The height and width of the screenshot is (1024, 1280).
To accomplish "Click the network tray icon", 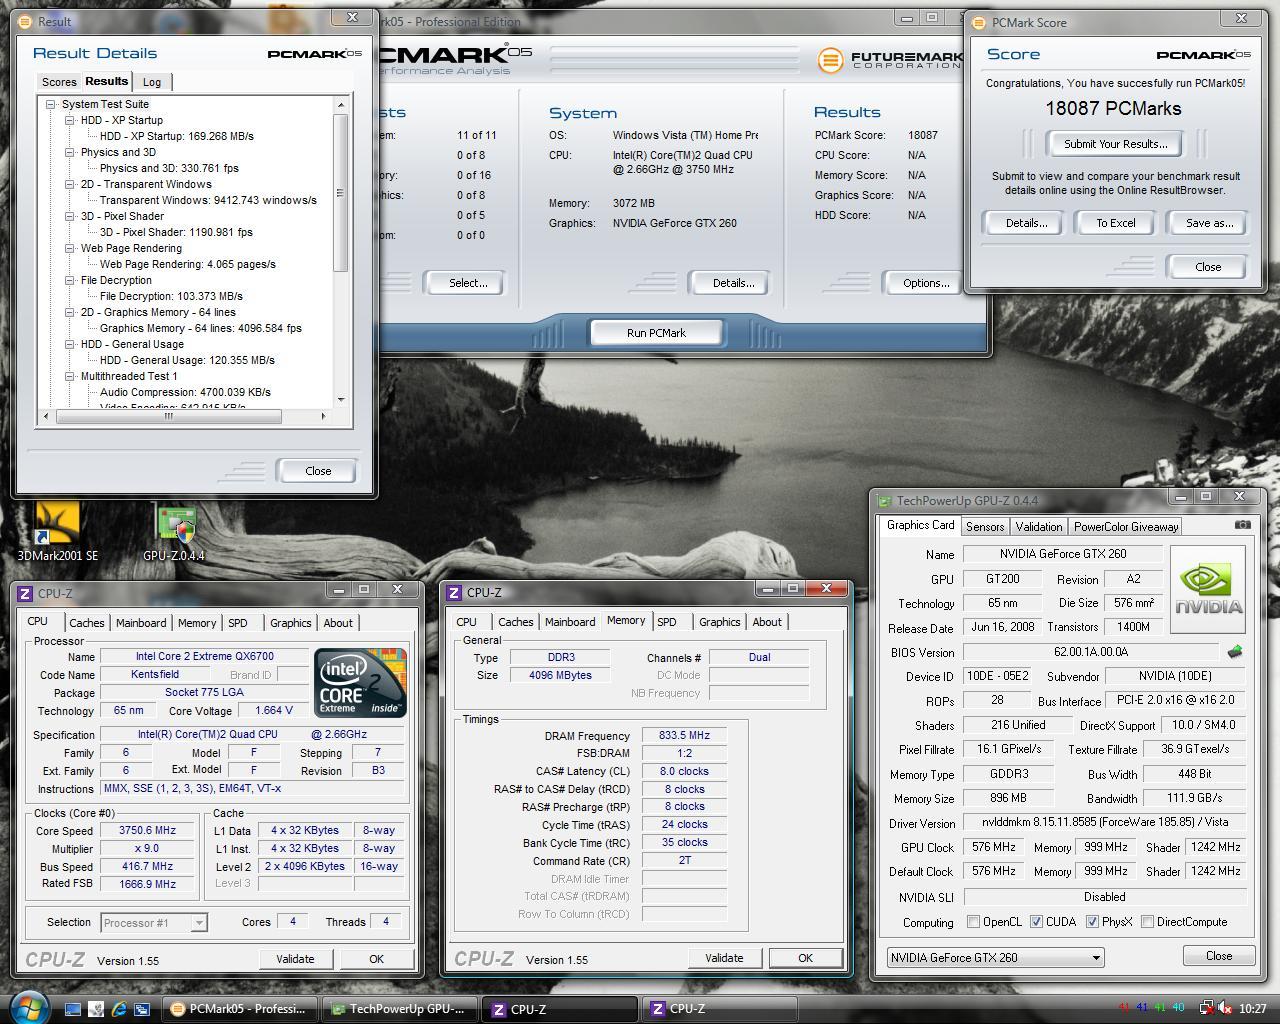I will pyautogui.click(x=1206, y=1009).
